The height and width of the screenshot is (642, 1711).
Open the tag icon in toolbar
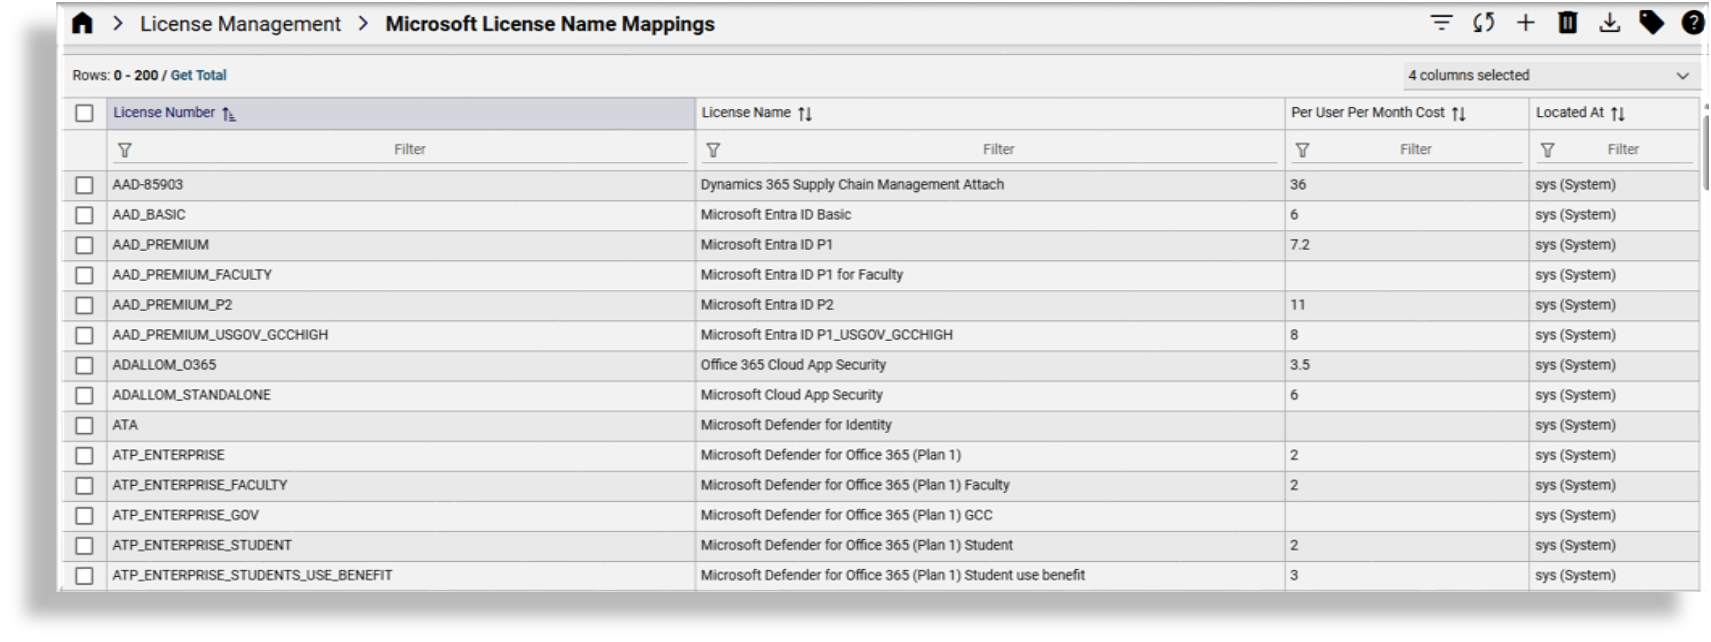pos(1651,22)
